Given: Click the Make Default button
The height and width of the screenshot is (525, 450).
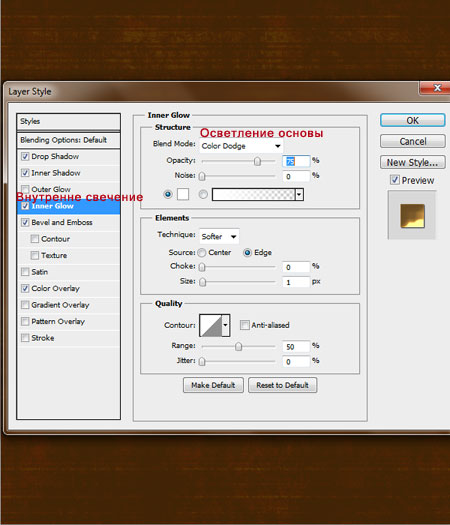Looking at the screenshot, I should (x=213, y=385).
